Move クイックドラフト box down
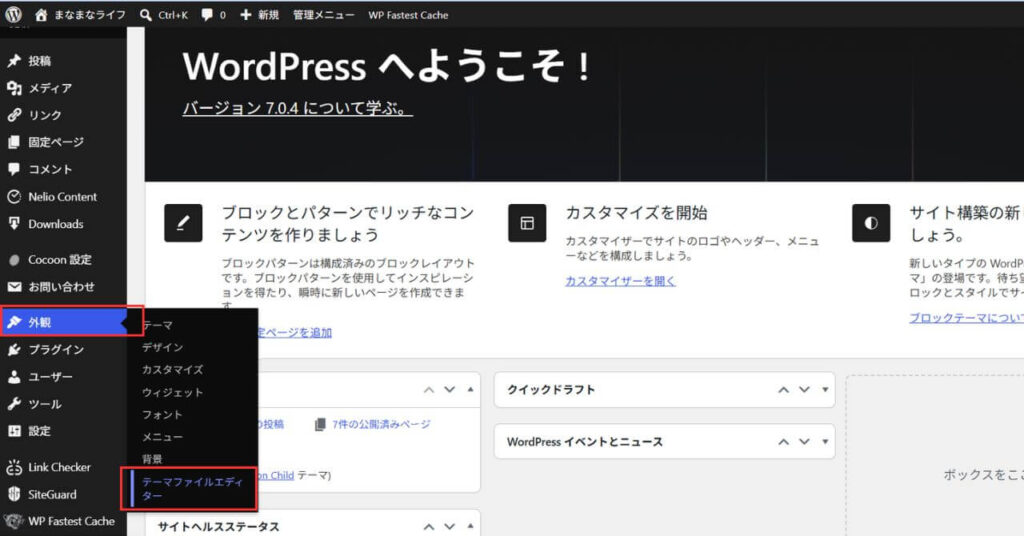This screenshot has width=1024, height=536. click(x=805, y=390)
